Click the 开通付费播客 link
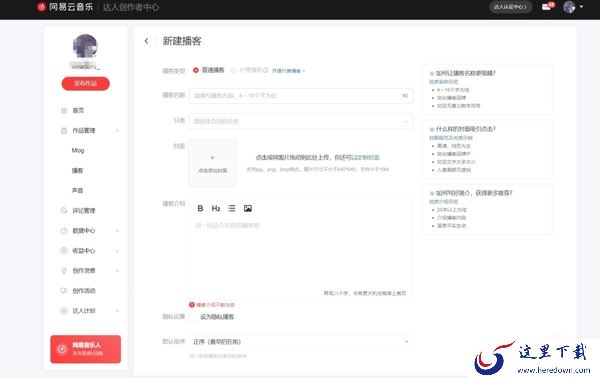Image resolution: width=600 pixels, height=378 pixels. [x=288, y=71]
